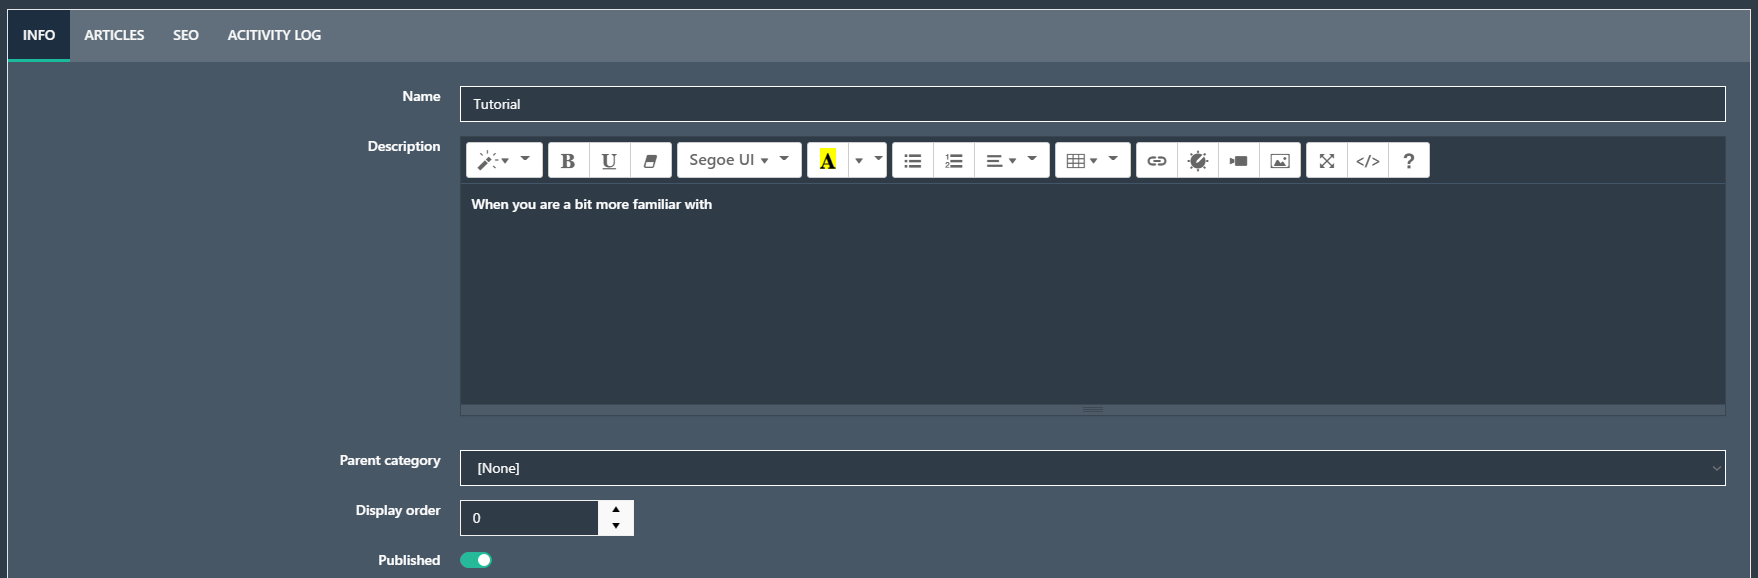Insert an ordered numbered list

pyautogui.click(x=953, y=160)
